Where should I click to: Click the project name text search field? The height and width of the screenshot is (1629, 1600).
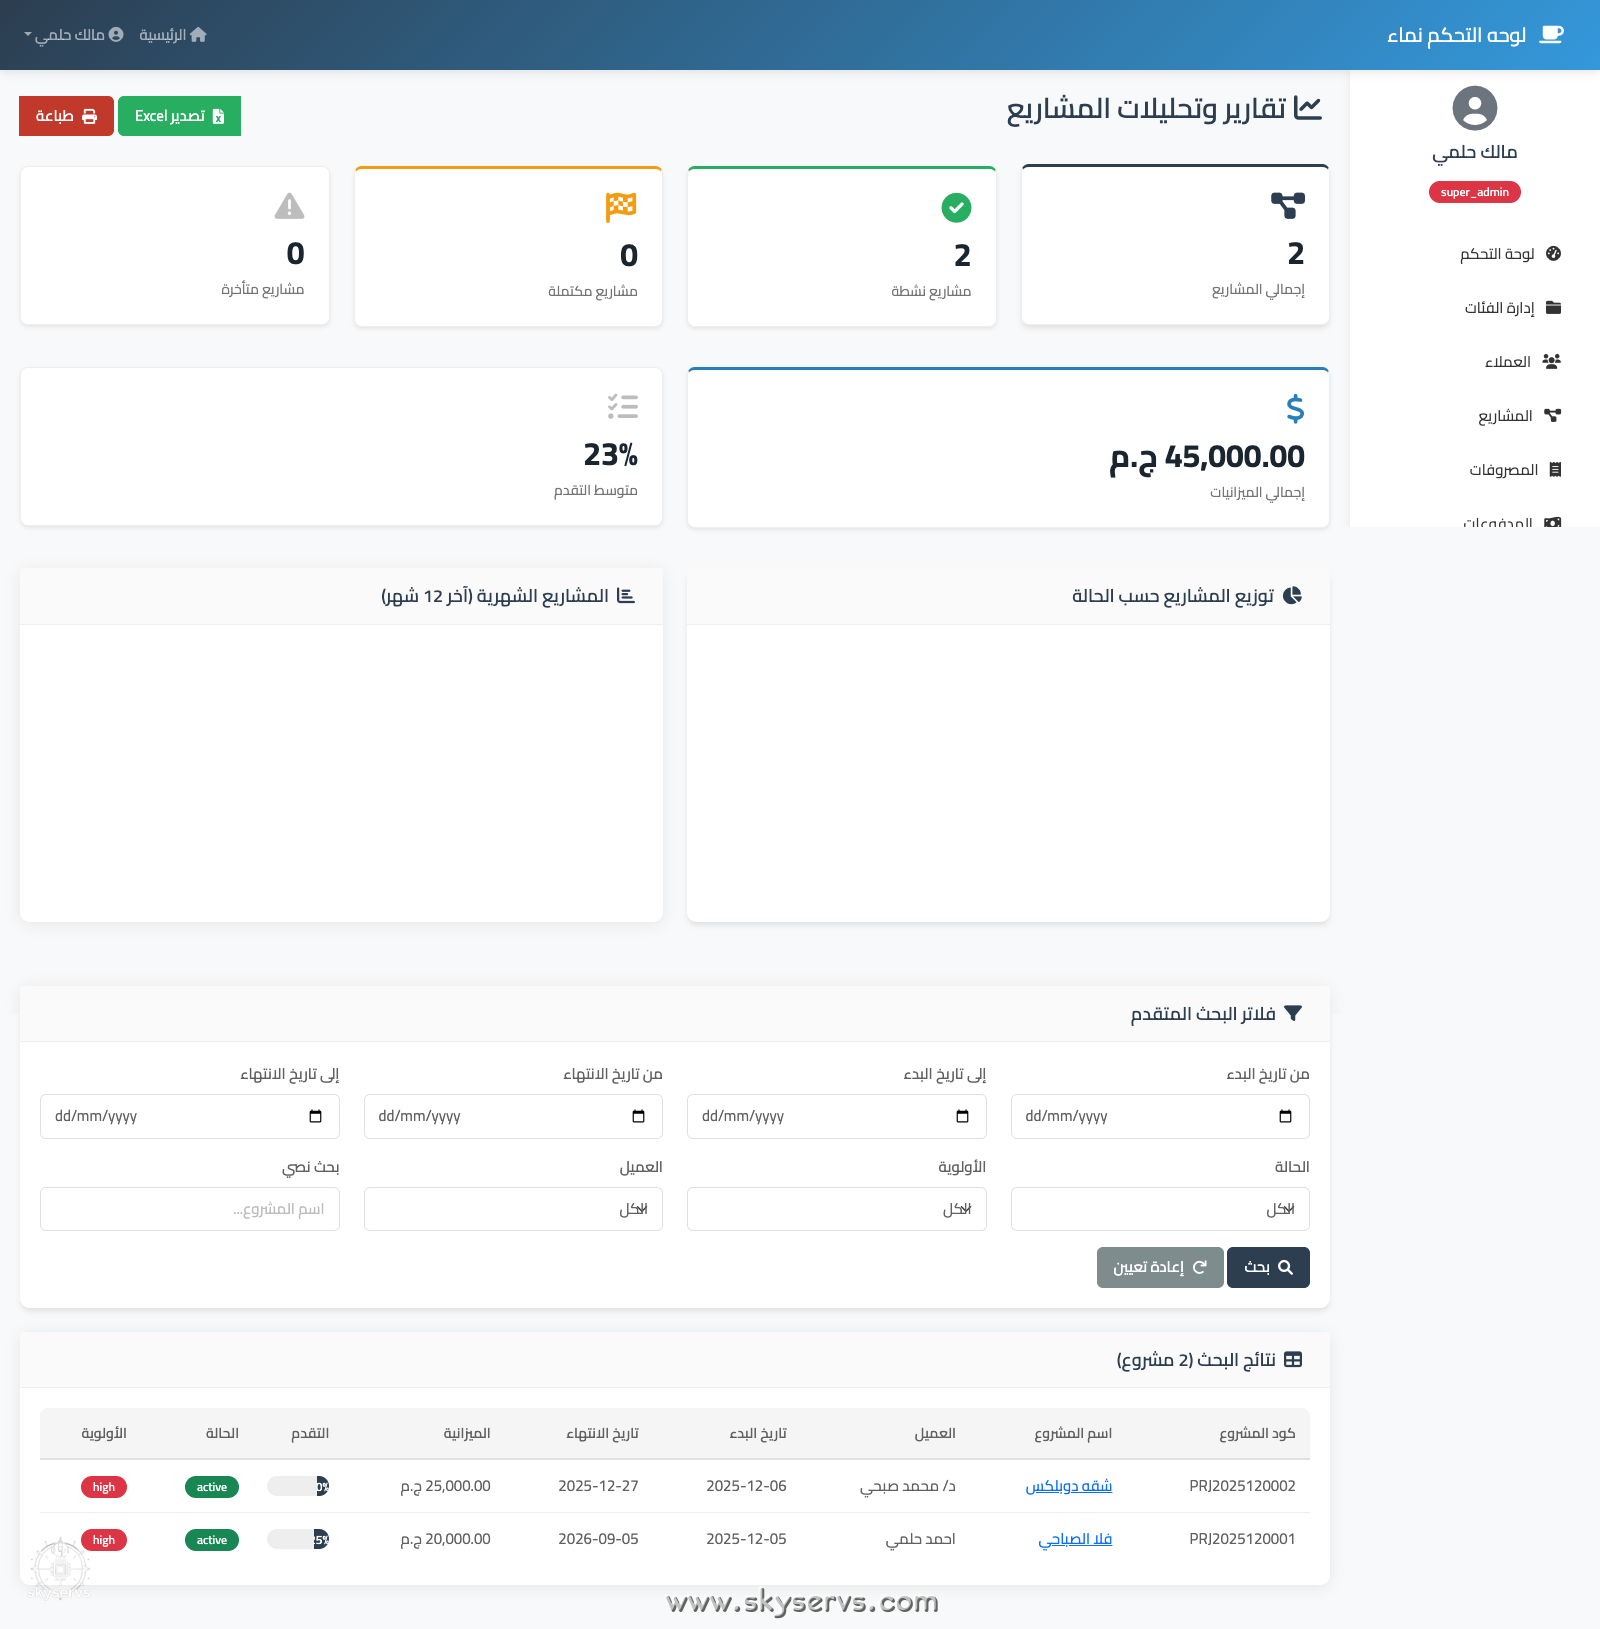(190, 1209)
